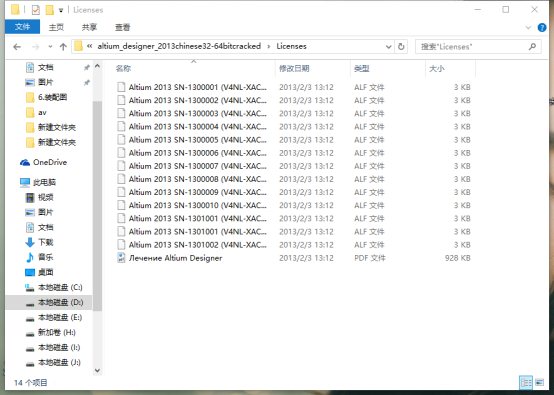Switch to the 共享 tab
554x395 pixels.
[x=89, y=27]
